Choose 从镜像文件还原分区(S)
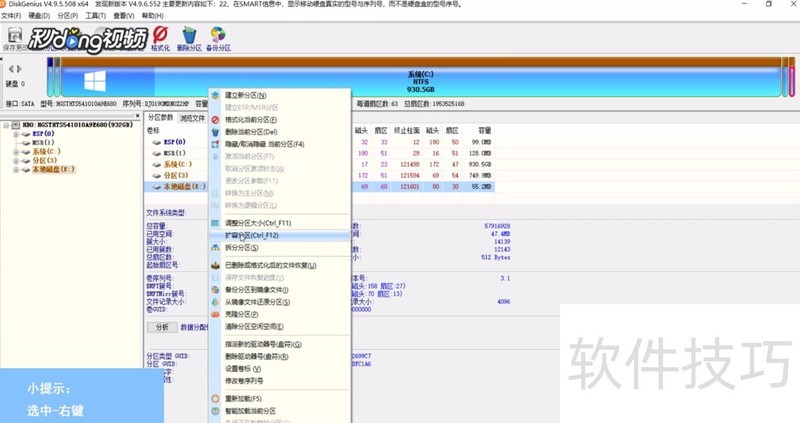Image resolution: width=800 pixels, height=423 pixels. coord(280,302)
